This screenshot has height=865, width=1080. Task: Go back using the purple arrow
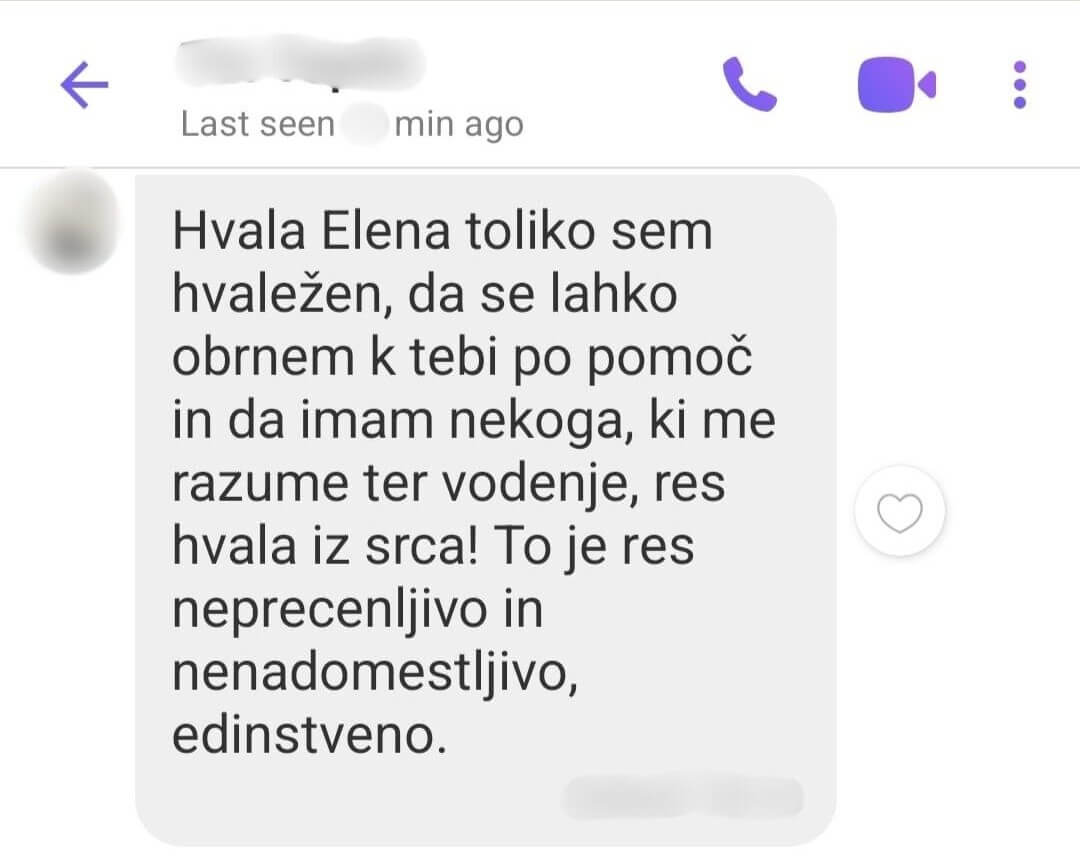coord(85,85)
